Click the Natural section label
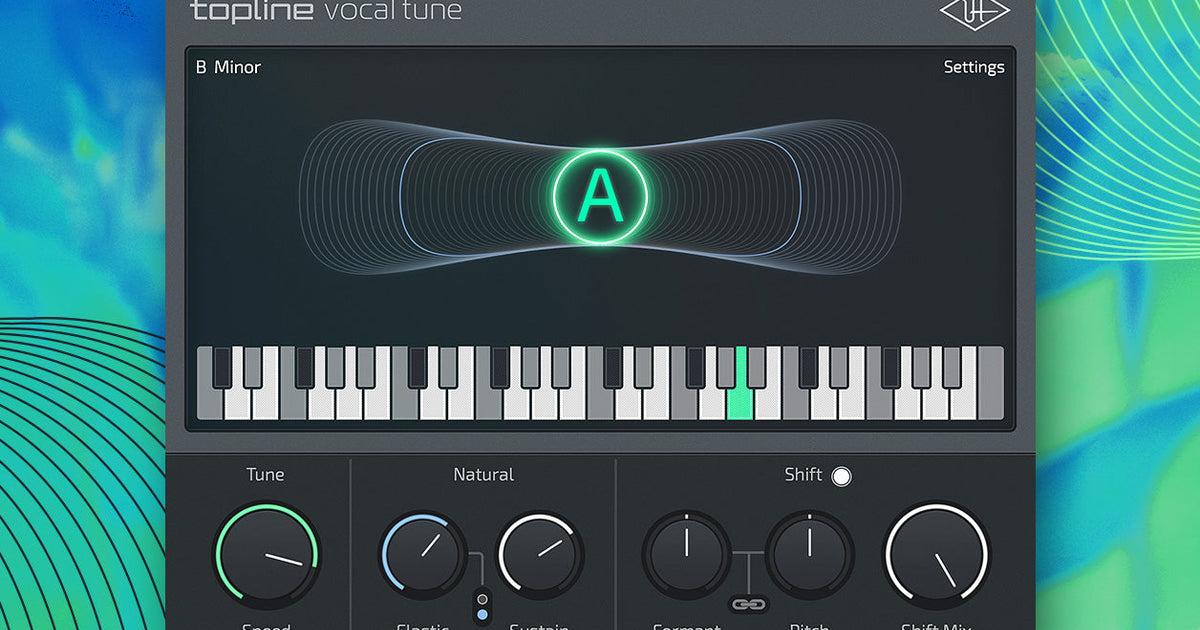 pos(484,474)
